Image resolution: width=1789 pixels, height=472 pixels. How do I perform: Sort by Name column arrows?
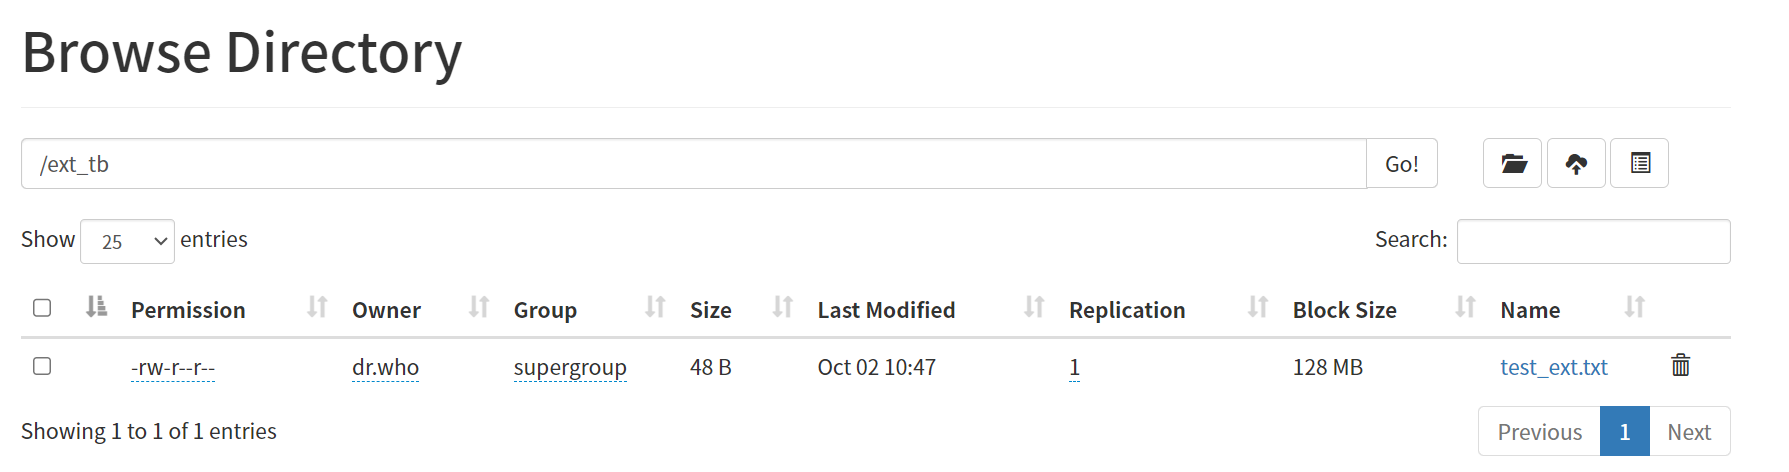pos(1635,307)
